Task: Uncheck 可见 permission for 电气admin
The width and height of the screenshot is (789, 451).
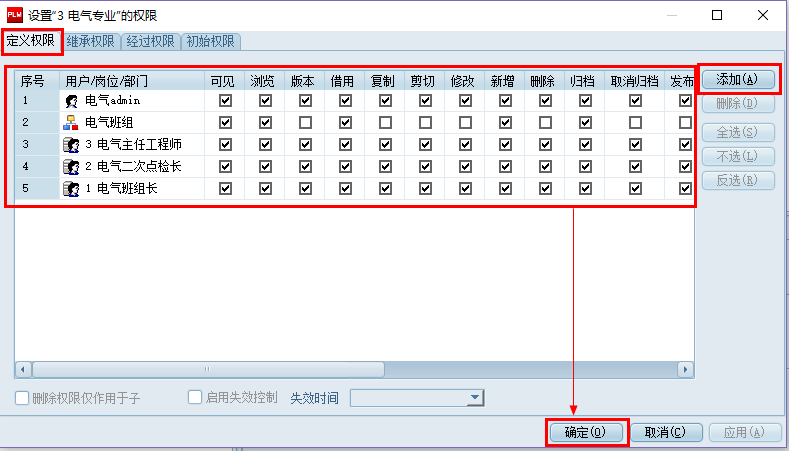Action: pos(225,101)
